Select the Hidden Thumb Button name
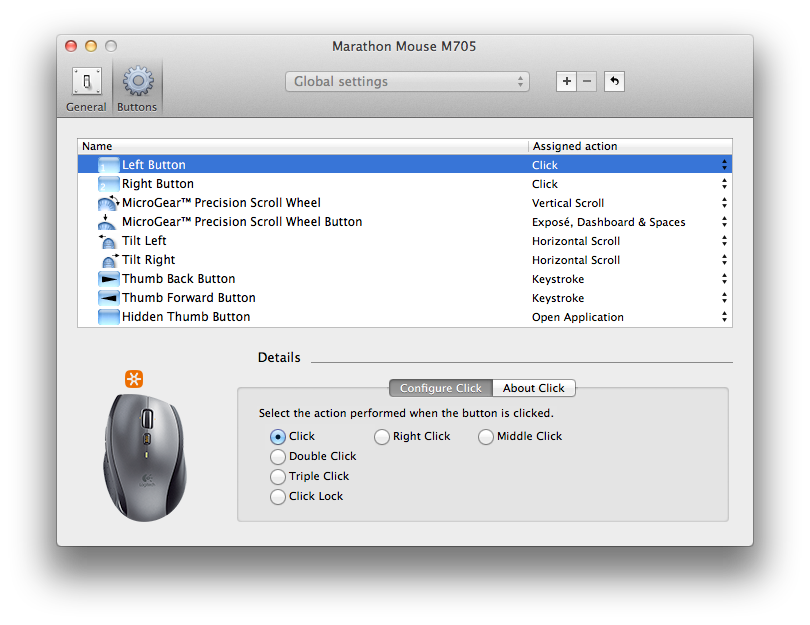The width and height of the screenshot is (810, 625). 186,317
